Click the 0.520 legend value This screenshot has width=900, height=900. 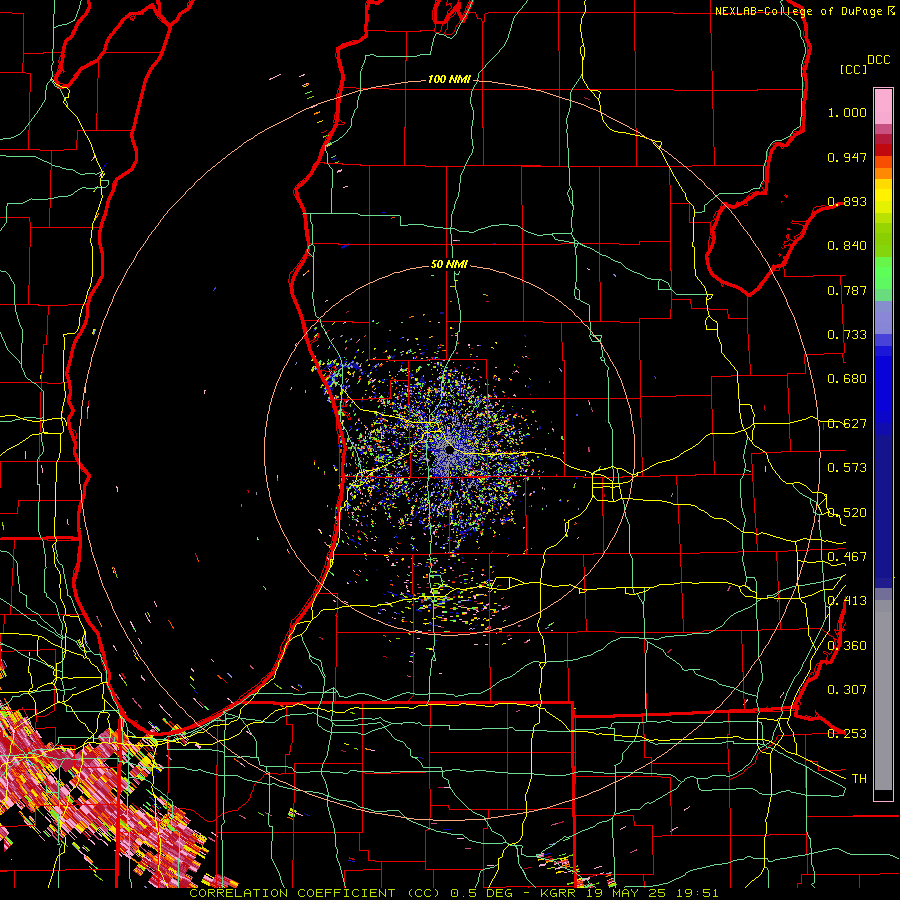click(847, 513)
